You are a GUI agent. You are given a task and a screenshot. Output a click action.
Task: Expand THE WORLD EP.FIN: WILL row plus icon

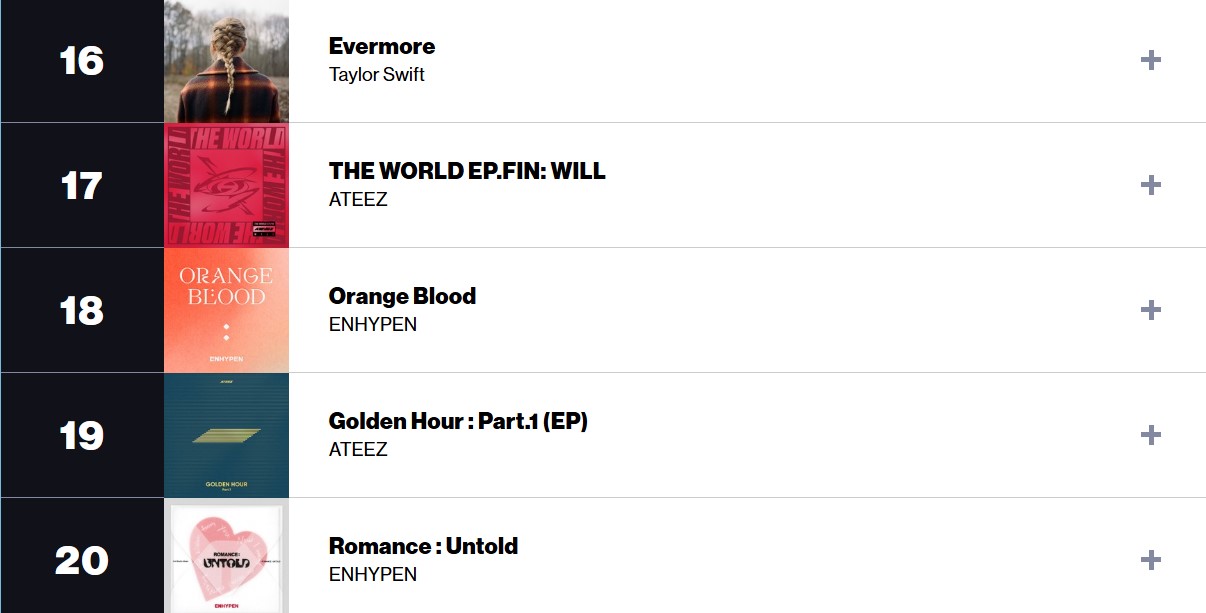pyautogui.click(x=1150, y=185)
